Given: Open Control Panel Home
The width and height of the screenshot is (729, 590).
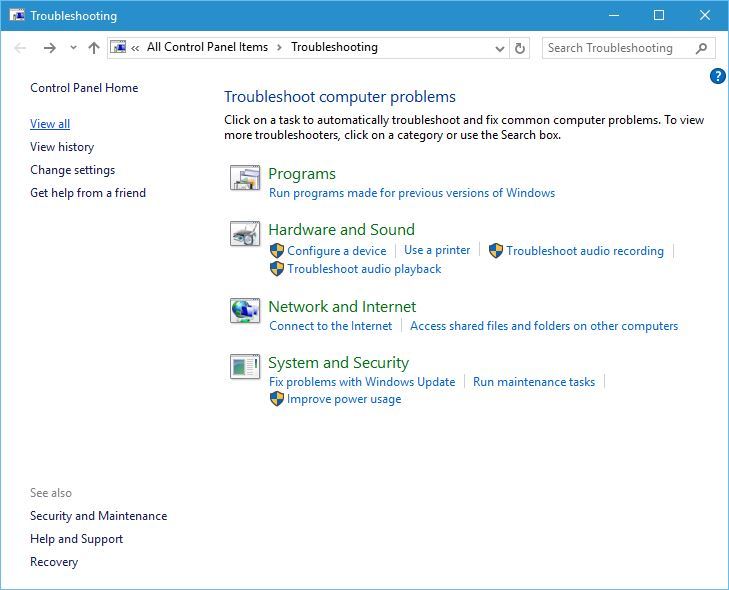Looking at the screenshot, I should (x=84, y=88).
